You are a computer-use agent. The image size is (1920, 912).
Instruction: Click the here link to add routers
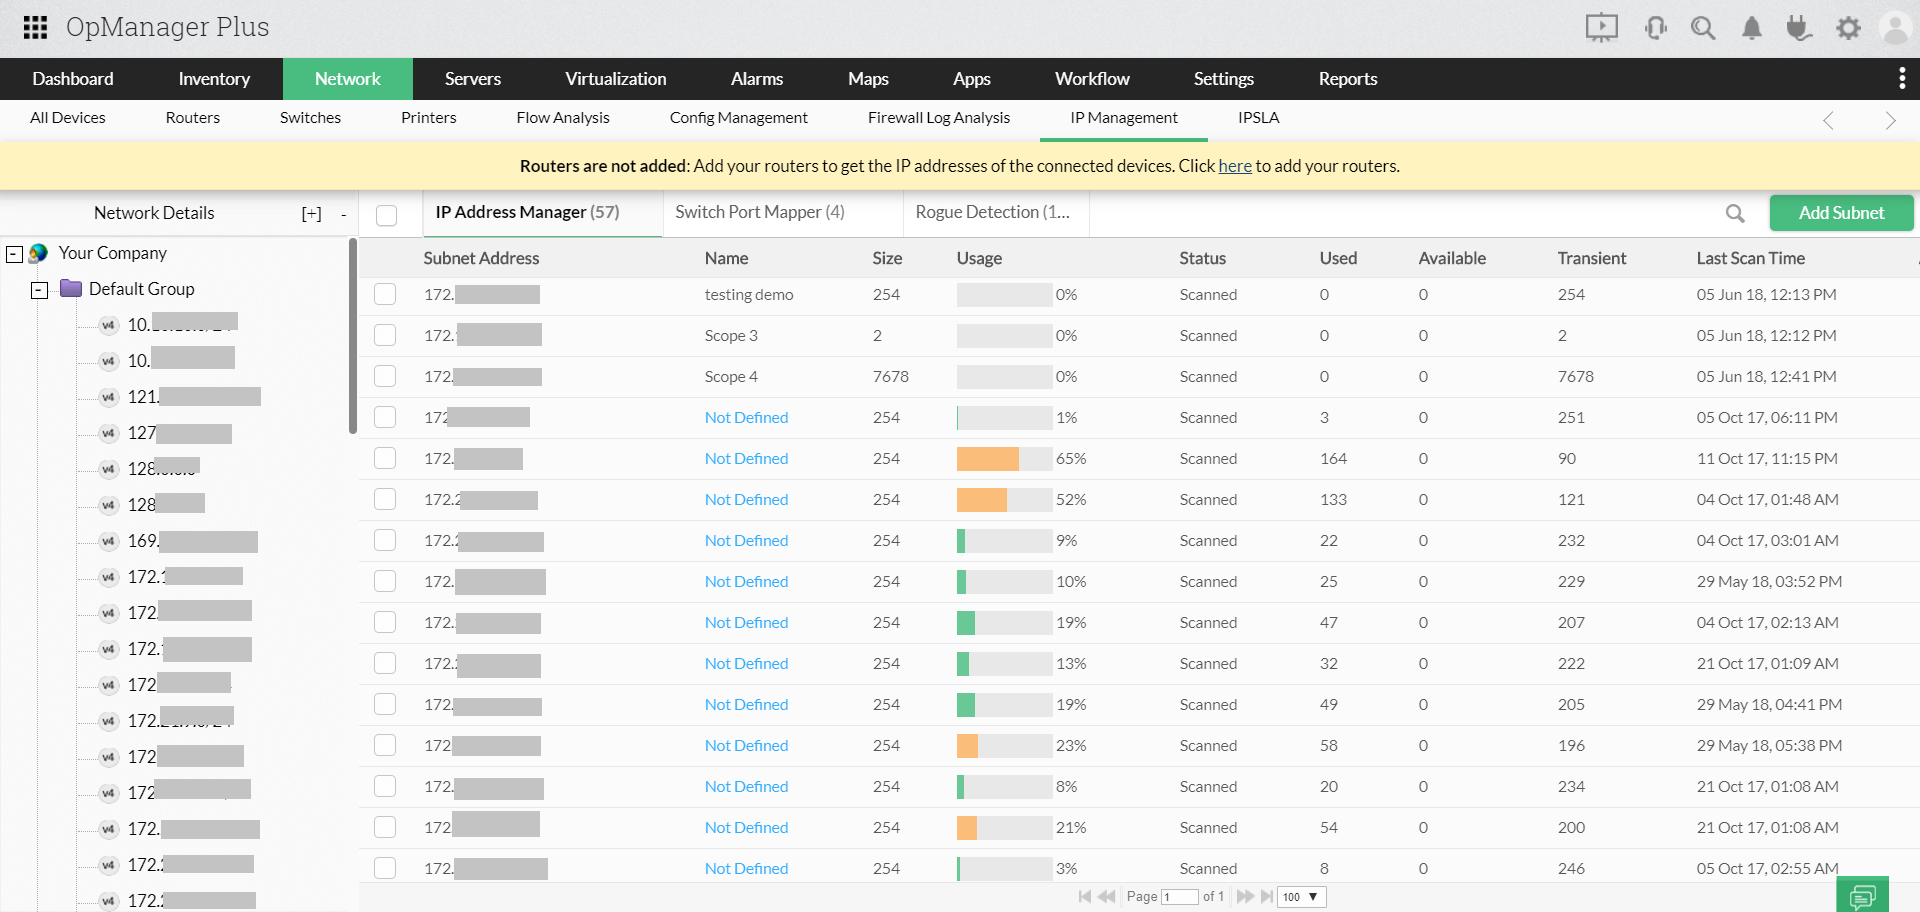point(1234,165)
